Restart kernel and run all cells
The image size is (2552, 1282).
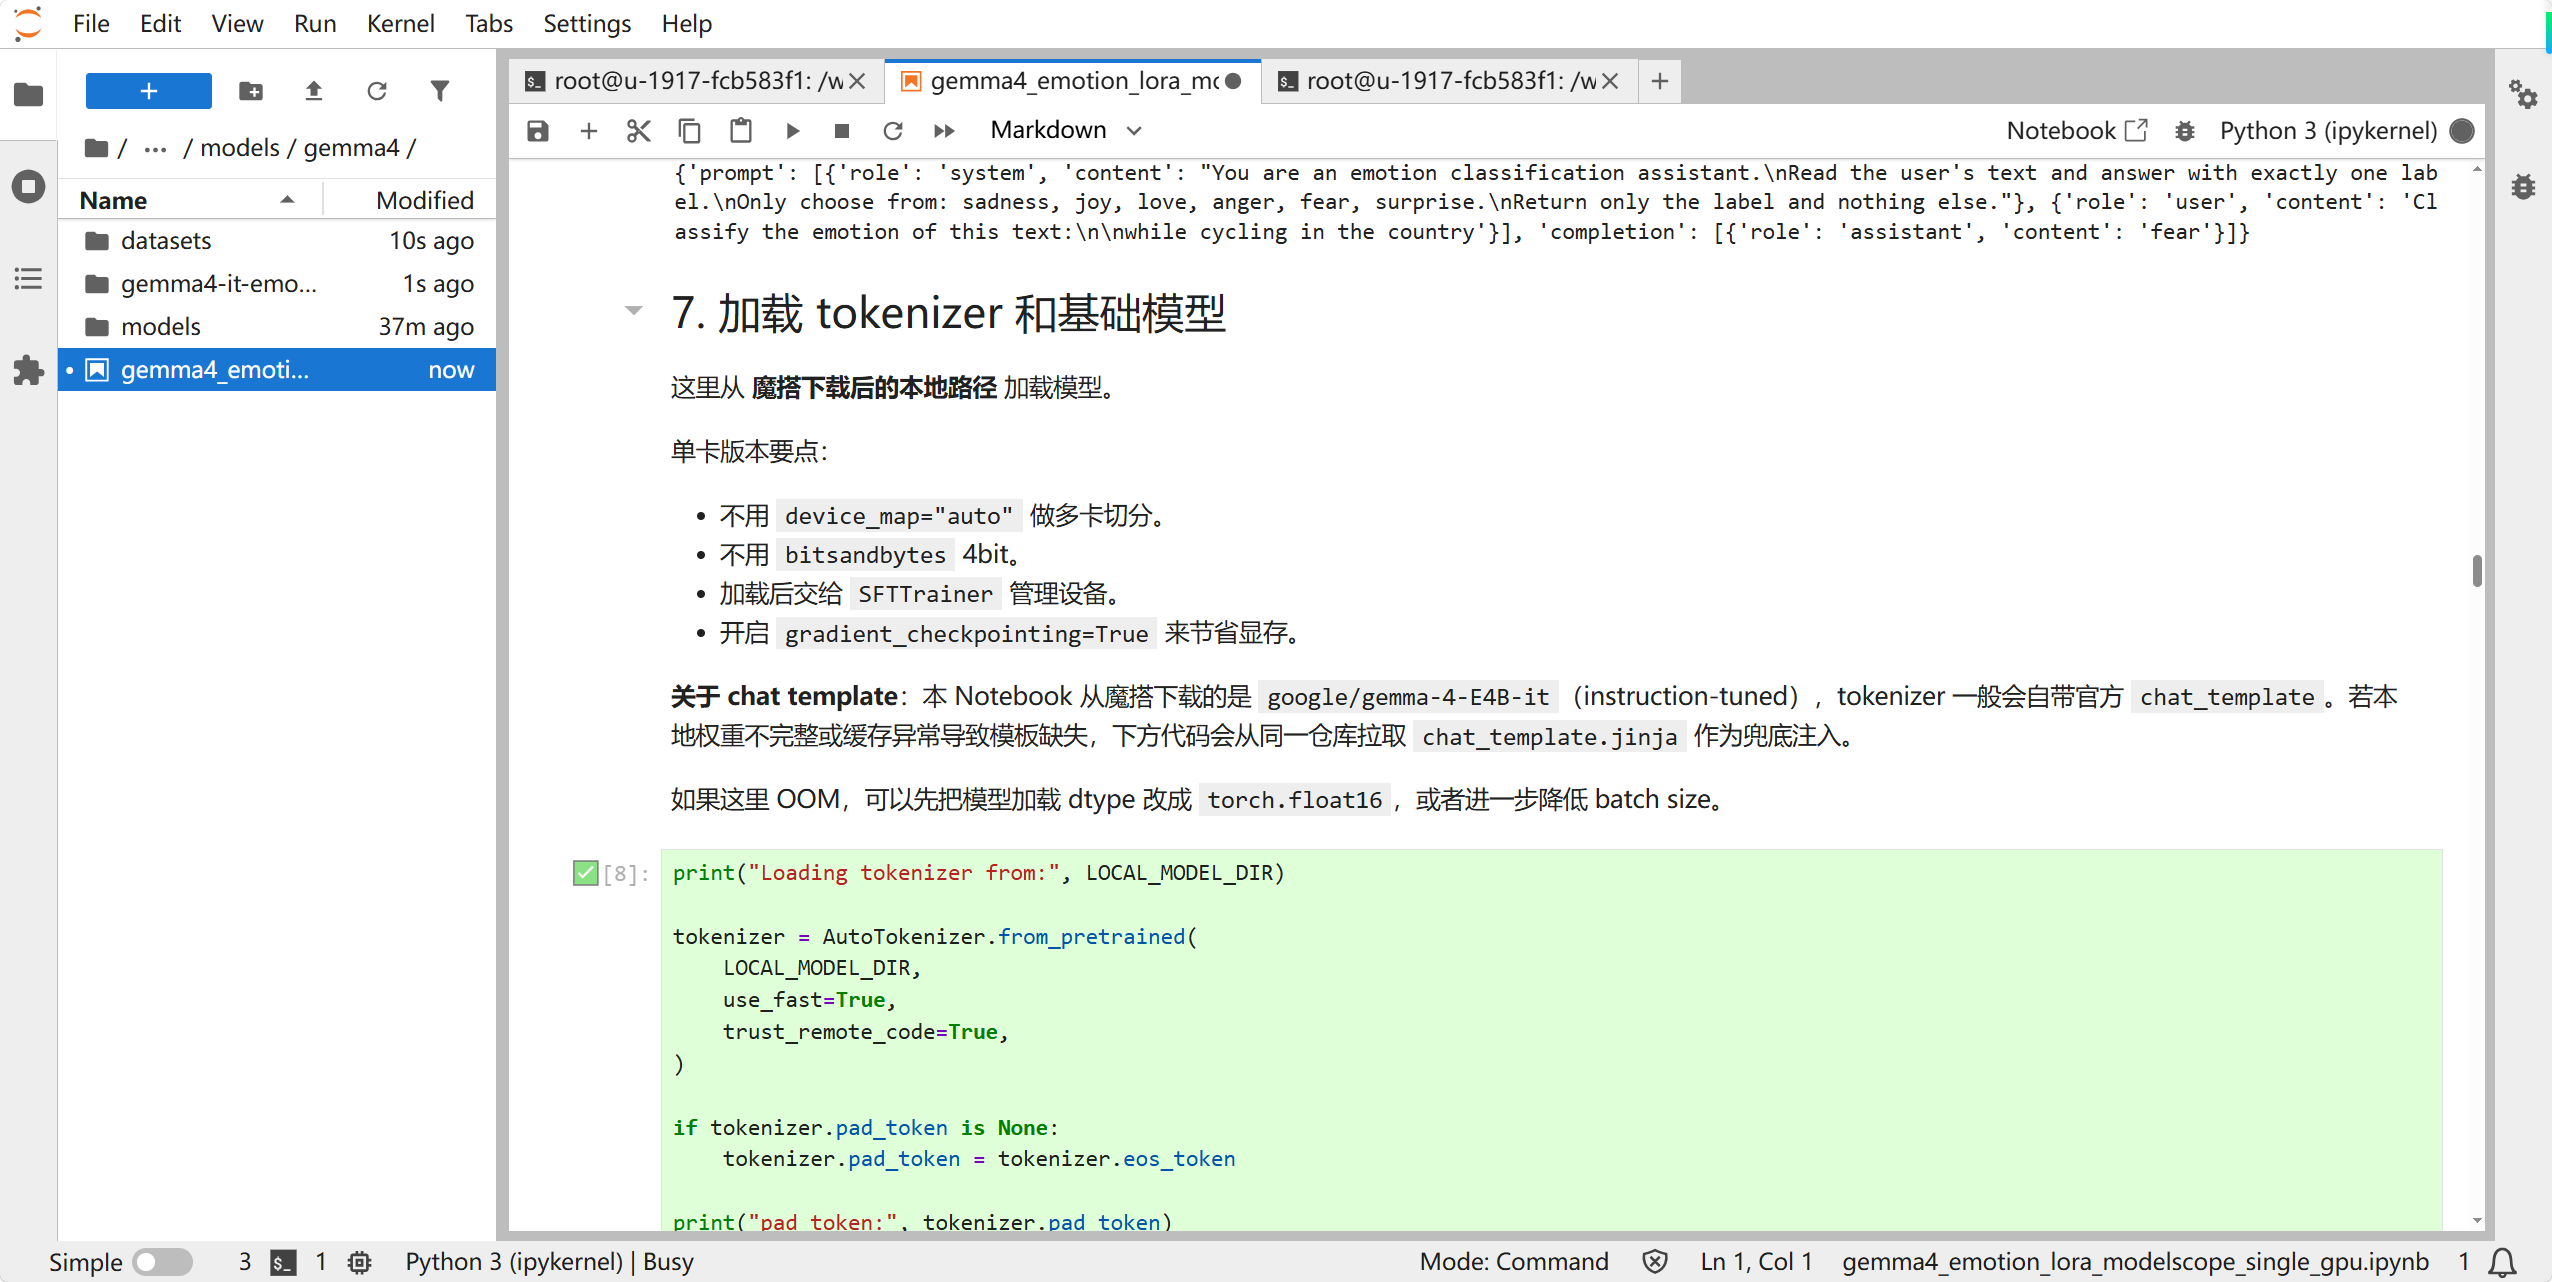point(944,131)
